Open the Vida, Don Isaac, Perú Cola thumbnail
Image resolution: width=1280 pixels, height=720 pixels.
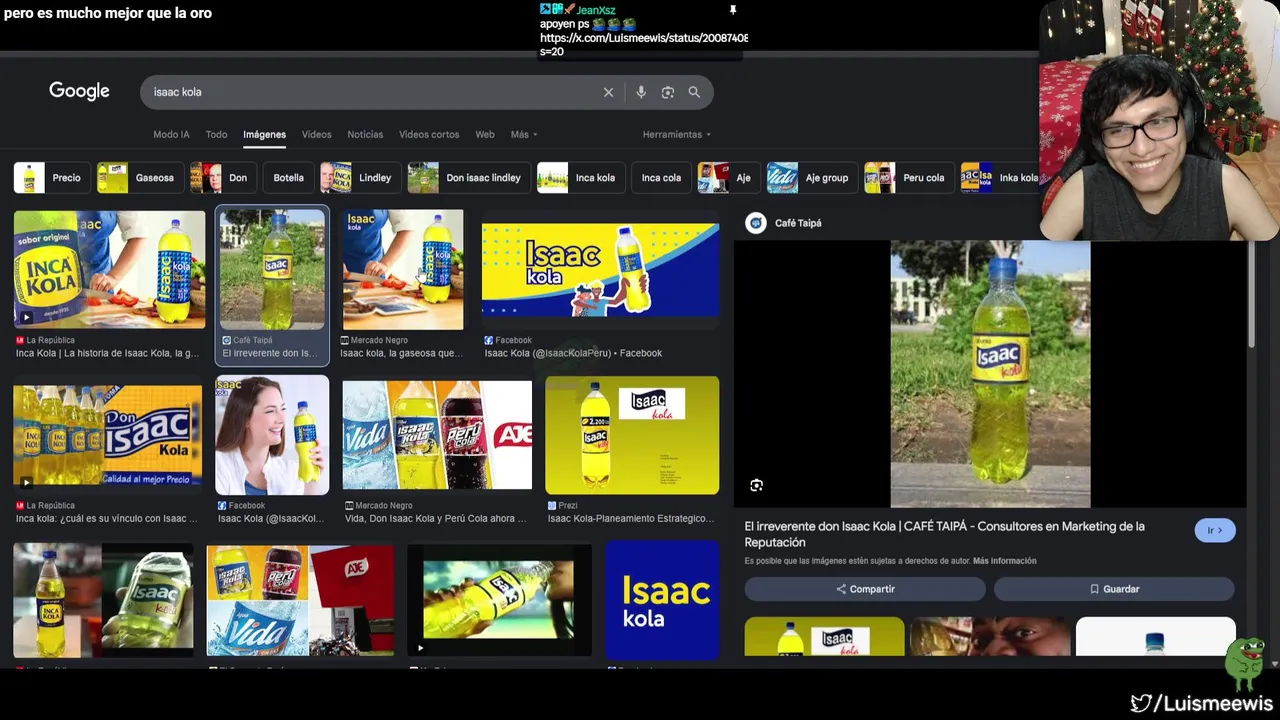437,435
